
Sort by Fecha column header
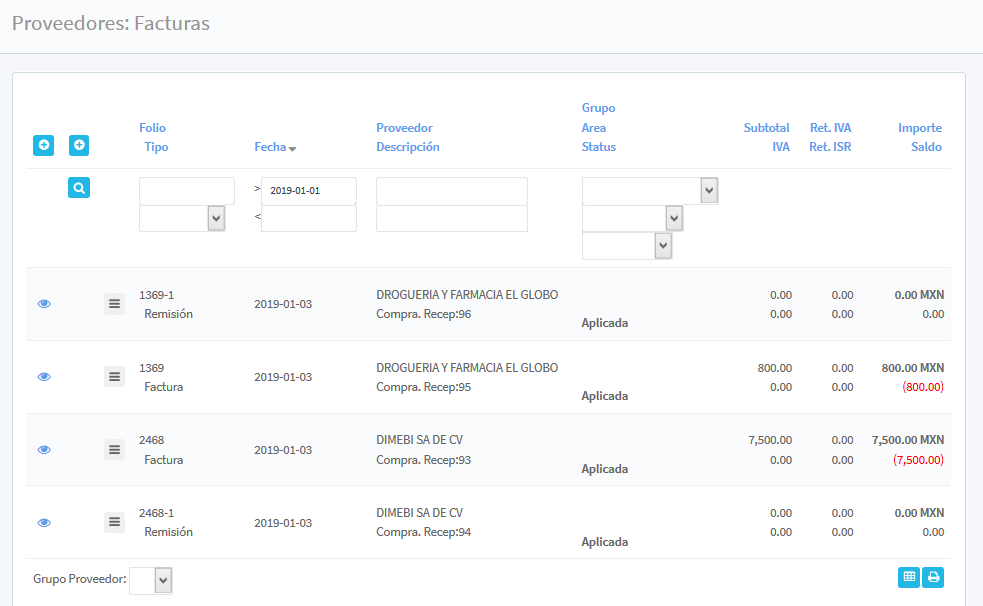270,147
